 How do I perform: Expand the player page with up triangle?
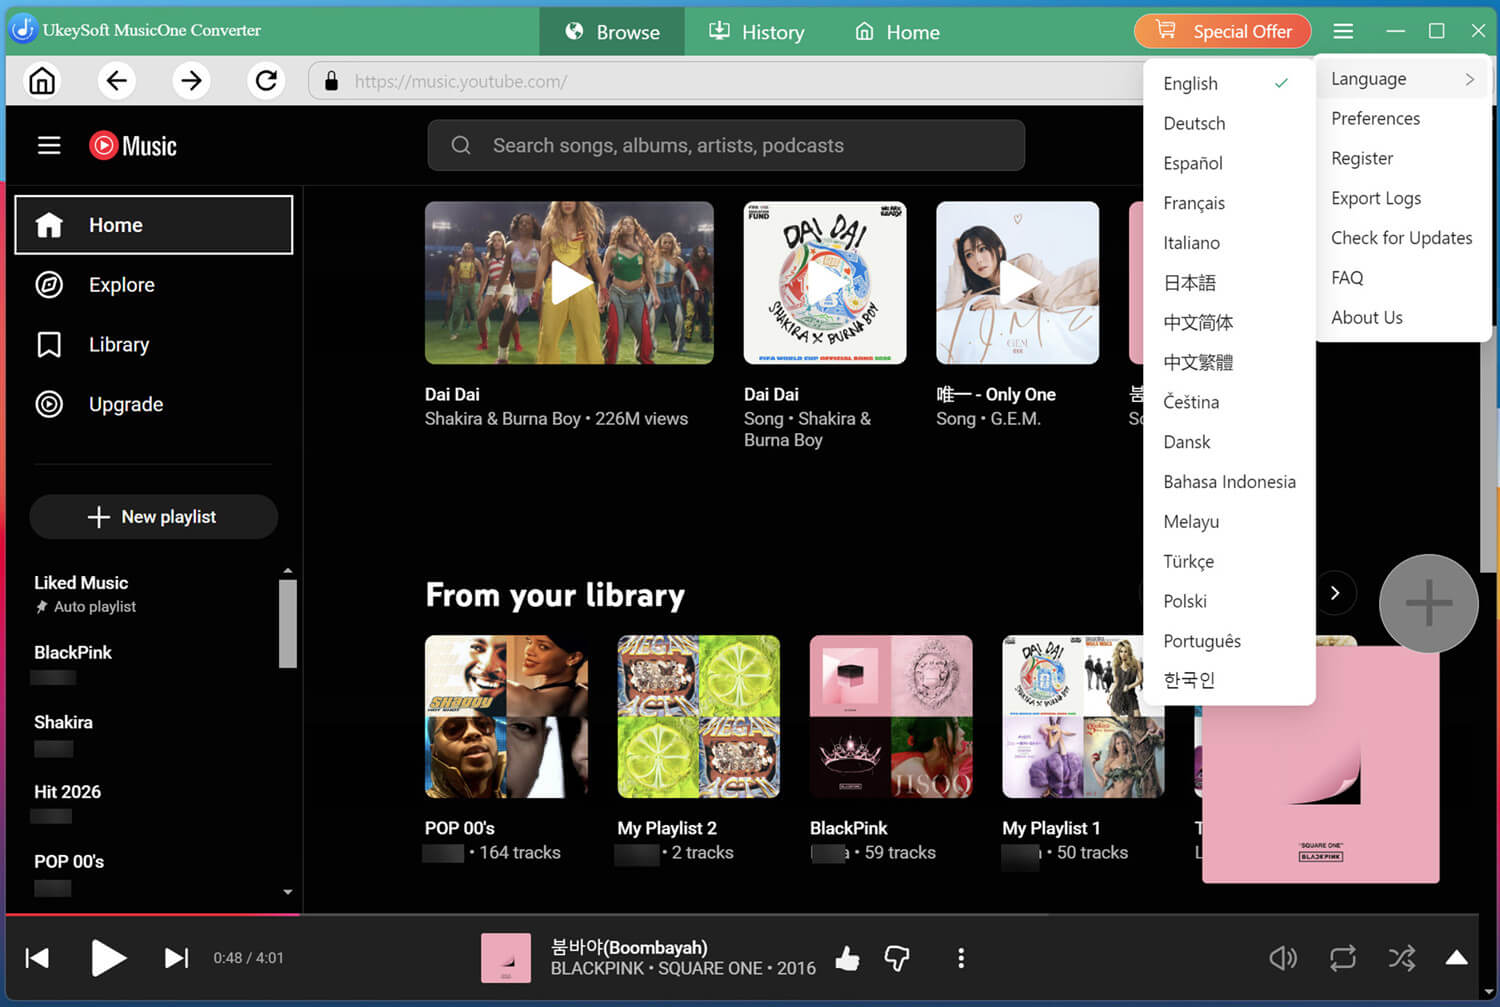(1457, 958)
